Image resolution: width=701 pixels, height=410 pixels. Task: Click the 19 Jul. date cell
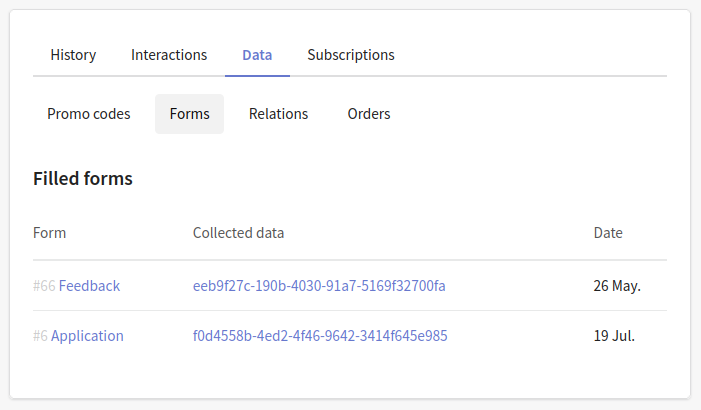614,336
